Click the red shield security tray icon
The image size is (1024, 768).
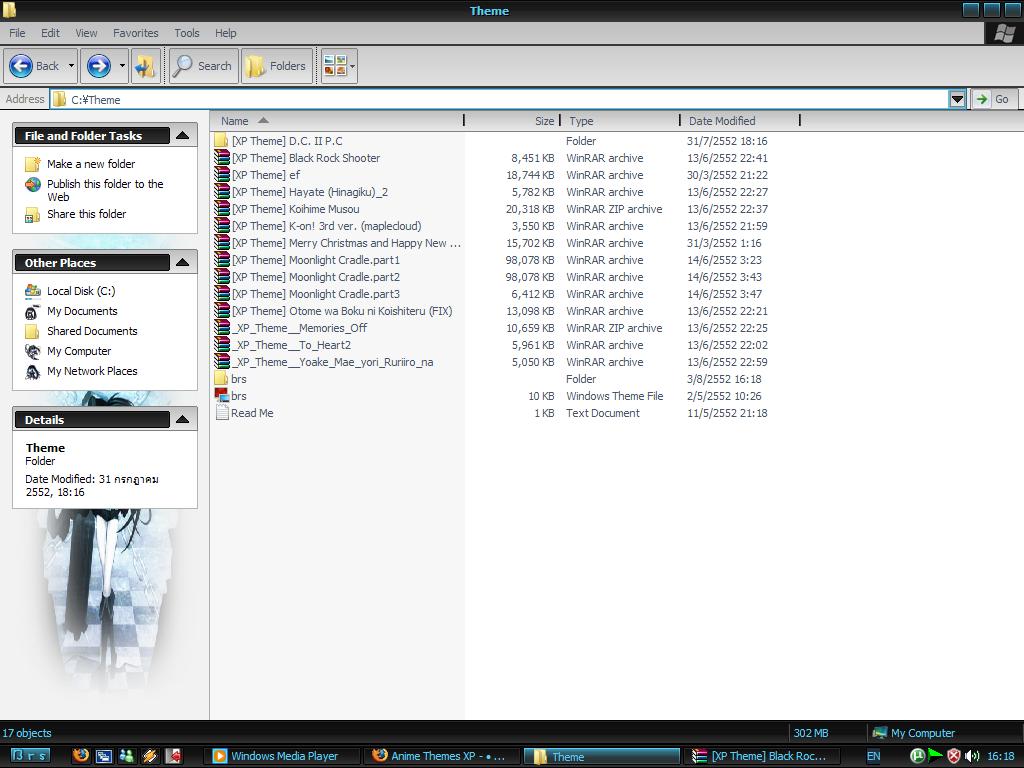954,756
